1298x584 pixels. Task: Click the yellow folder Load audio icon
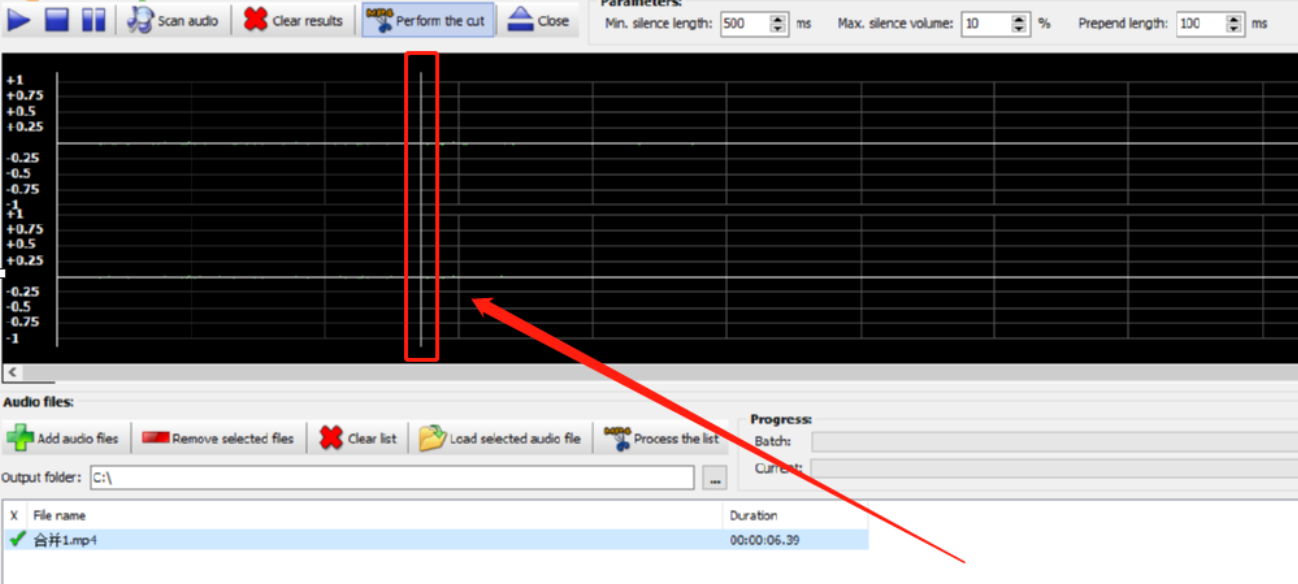point(432,438)
